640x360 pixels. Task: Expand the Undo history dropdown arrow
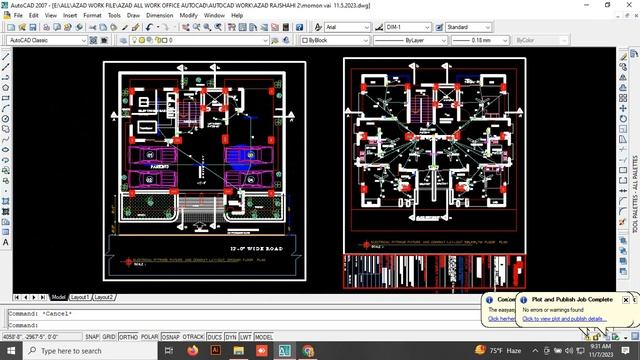pyautogui.click(x=157, y=27)
